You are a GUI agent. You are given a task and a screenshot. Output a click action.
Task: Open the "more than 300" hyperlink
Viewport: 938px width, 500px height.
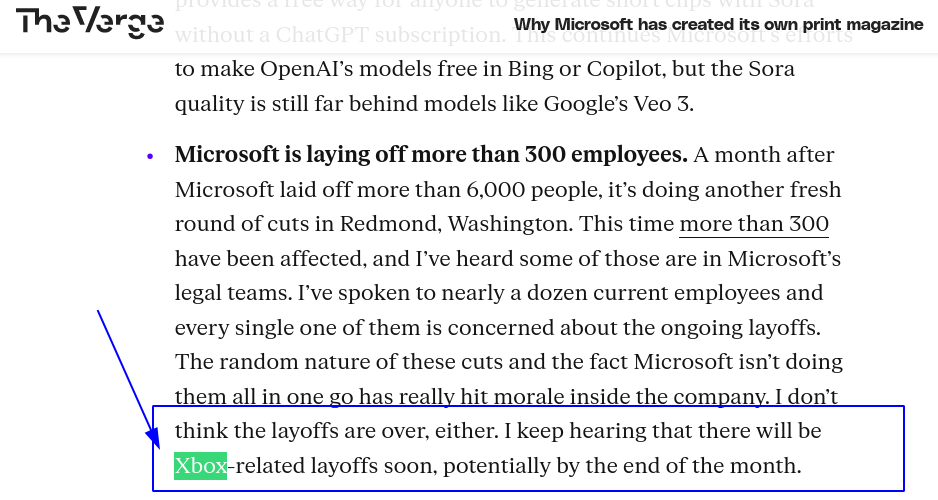[754, 224]
